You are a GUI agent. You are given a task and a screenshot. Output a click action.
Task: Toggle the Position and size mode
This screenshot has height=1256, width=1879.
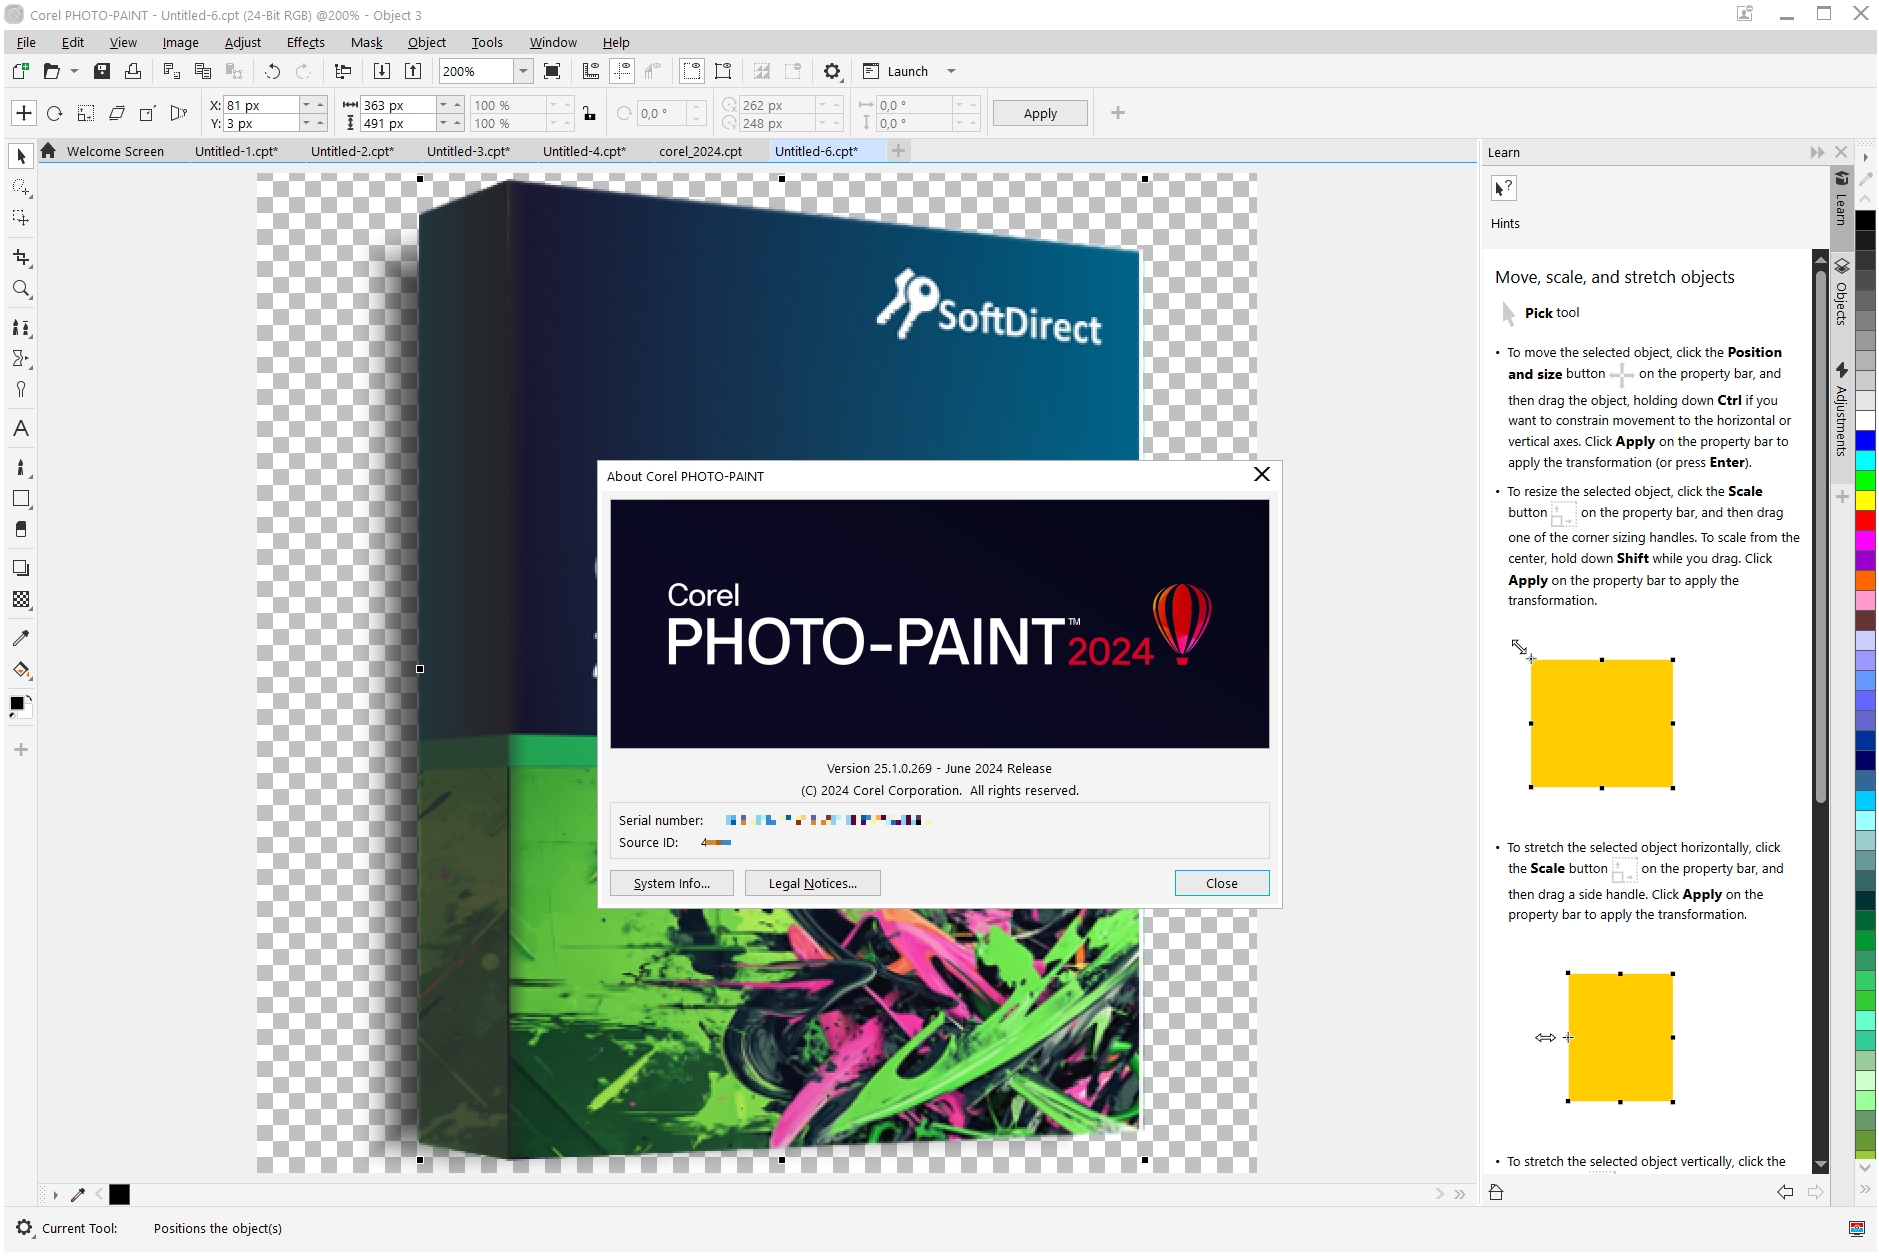tap(24, 114)
